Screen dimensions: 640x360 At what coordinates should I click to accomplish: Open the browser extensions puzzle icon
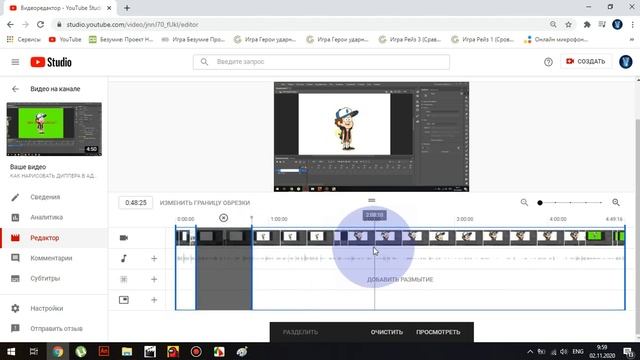(x=587, y=24)
